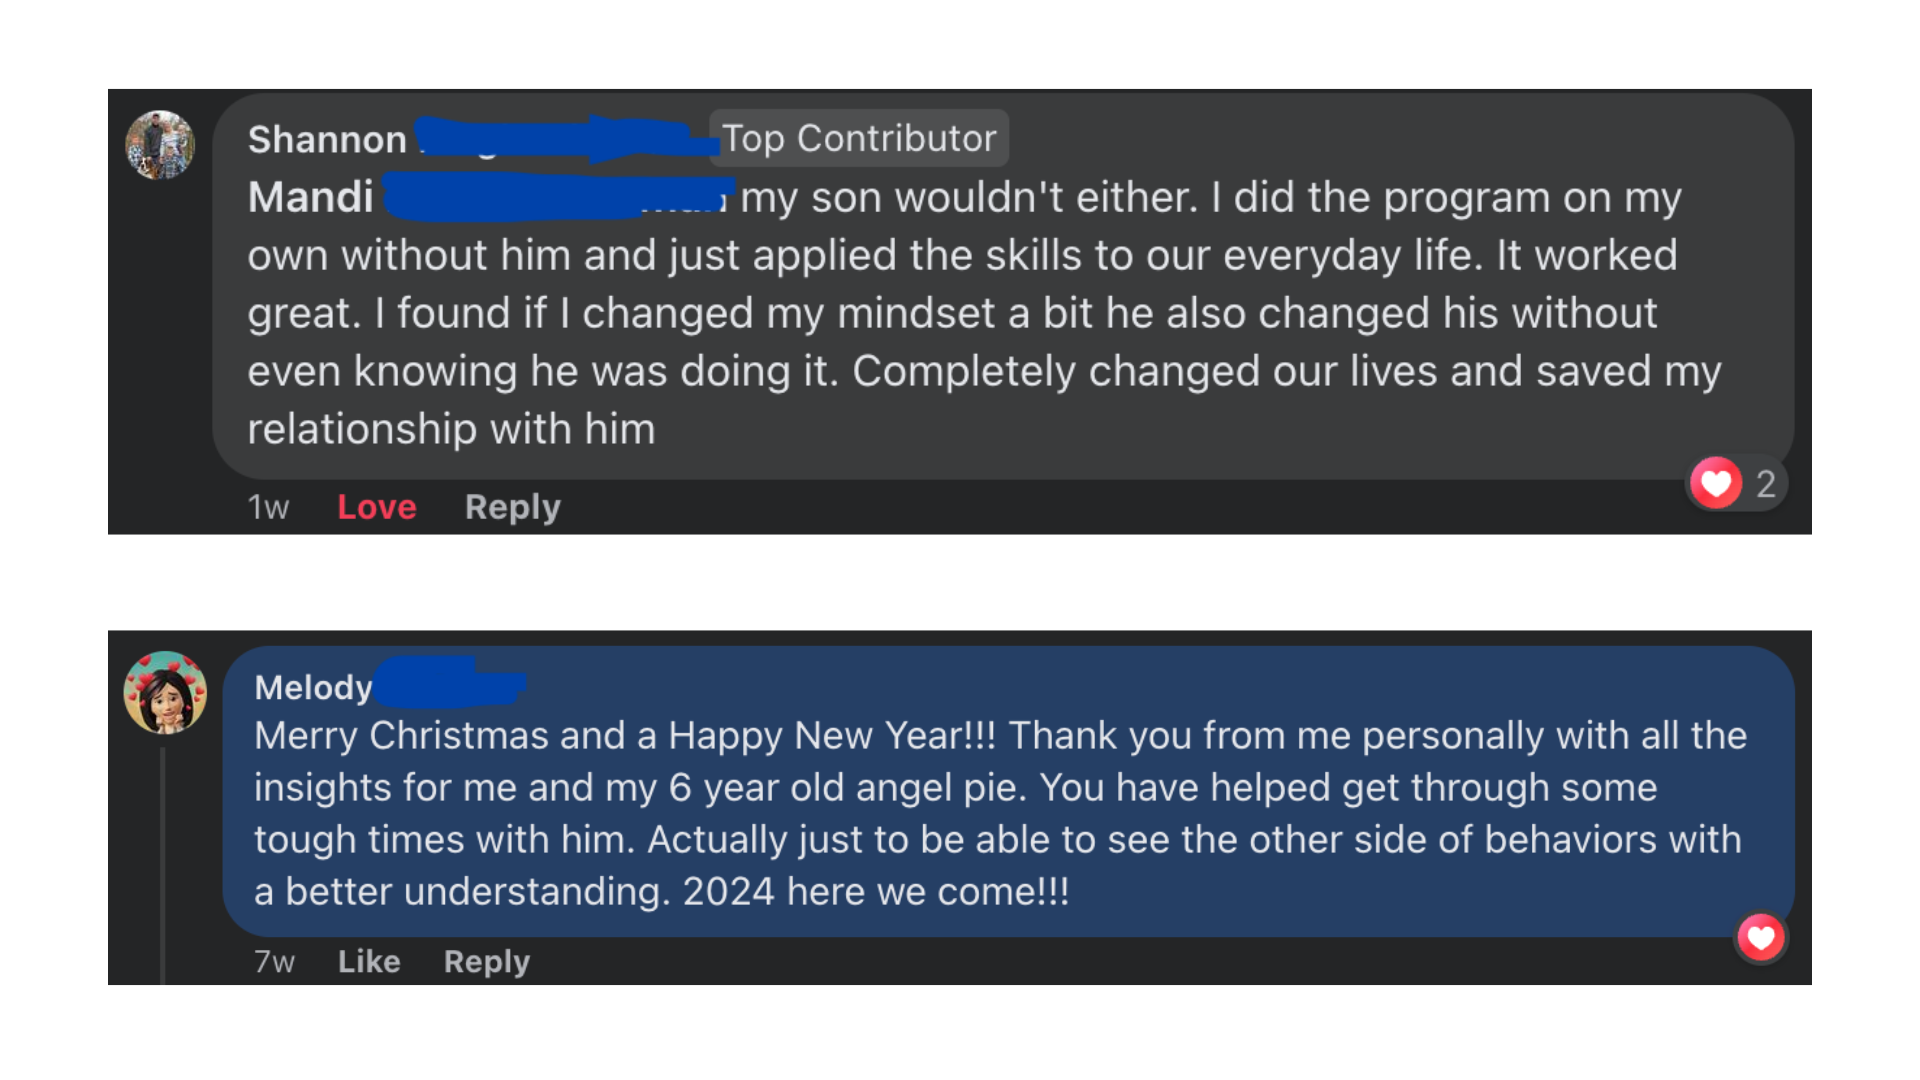
Task: Click the text "relationship with him"
Action: [x=451, y=429]
